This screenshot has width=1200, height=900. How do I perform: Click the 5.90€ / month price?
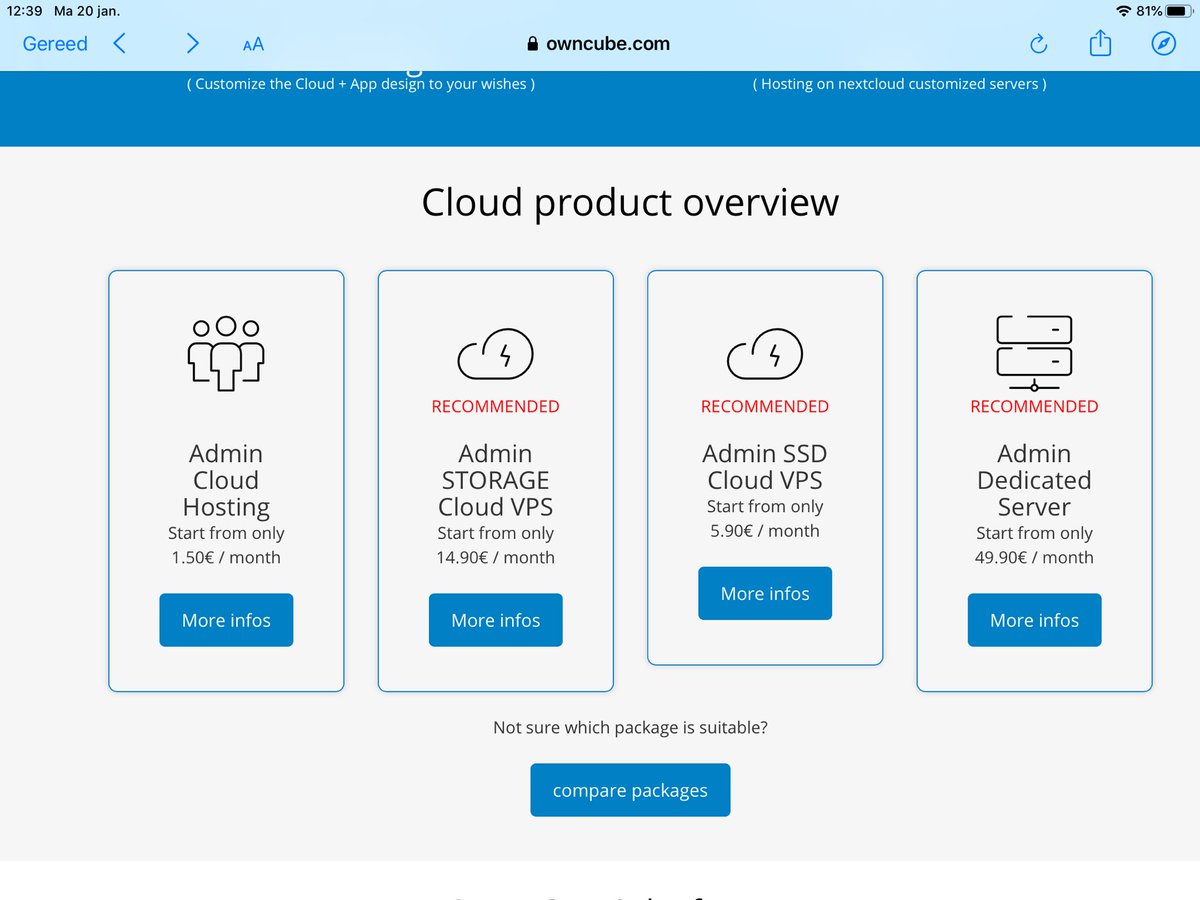[x=765, y=531]
